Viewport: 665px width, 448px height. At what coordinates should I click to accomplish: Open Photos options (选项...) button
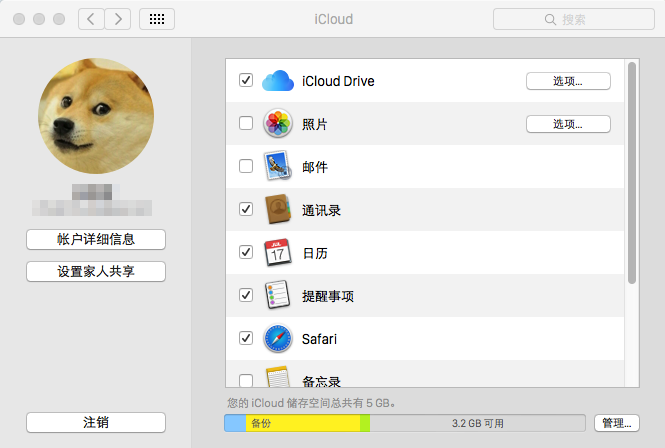pyautogui.click(x=568, y=124)
